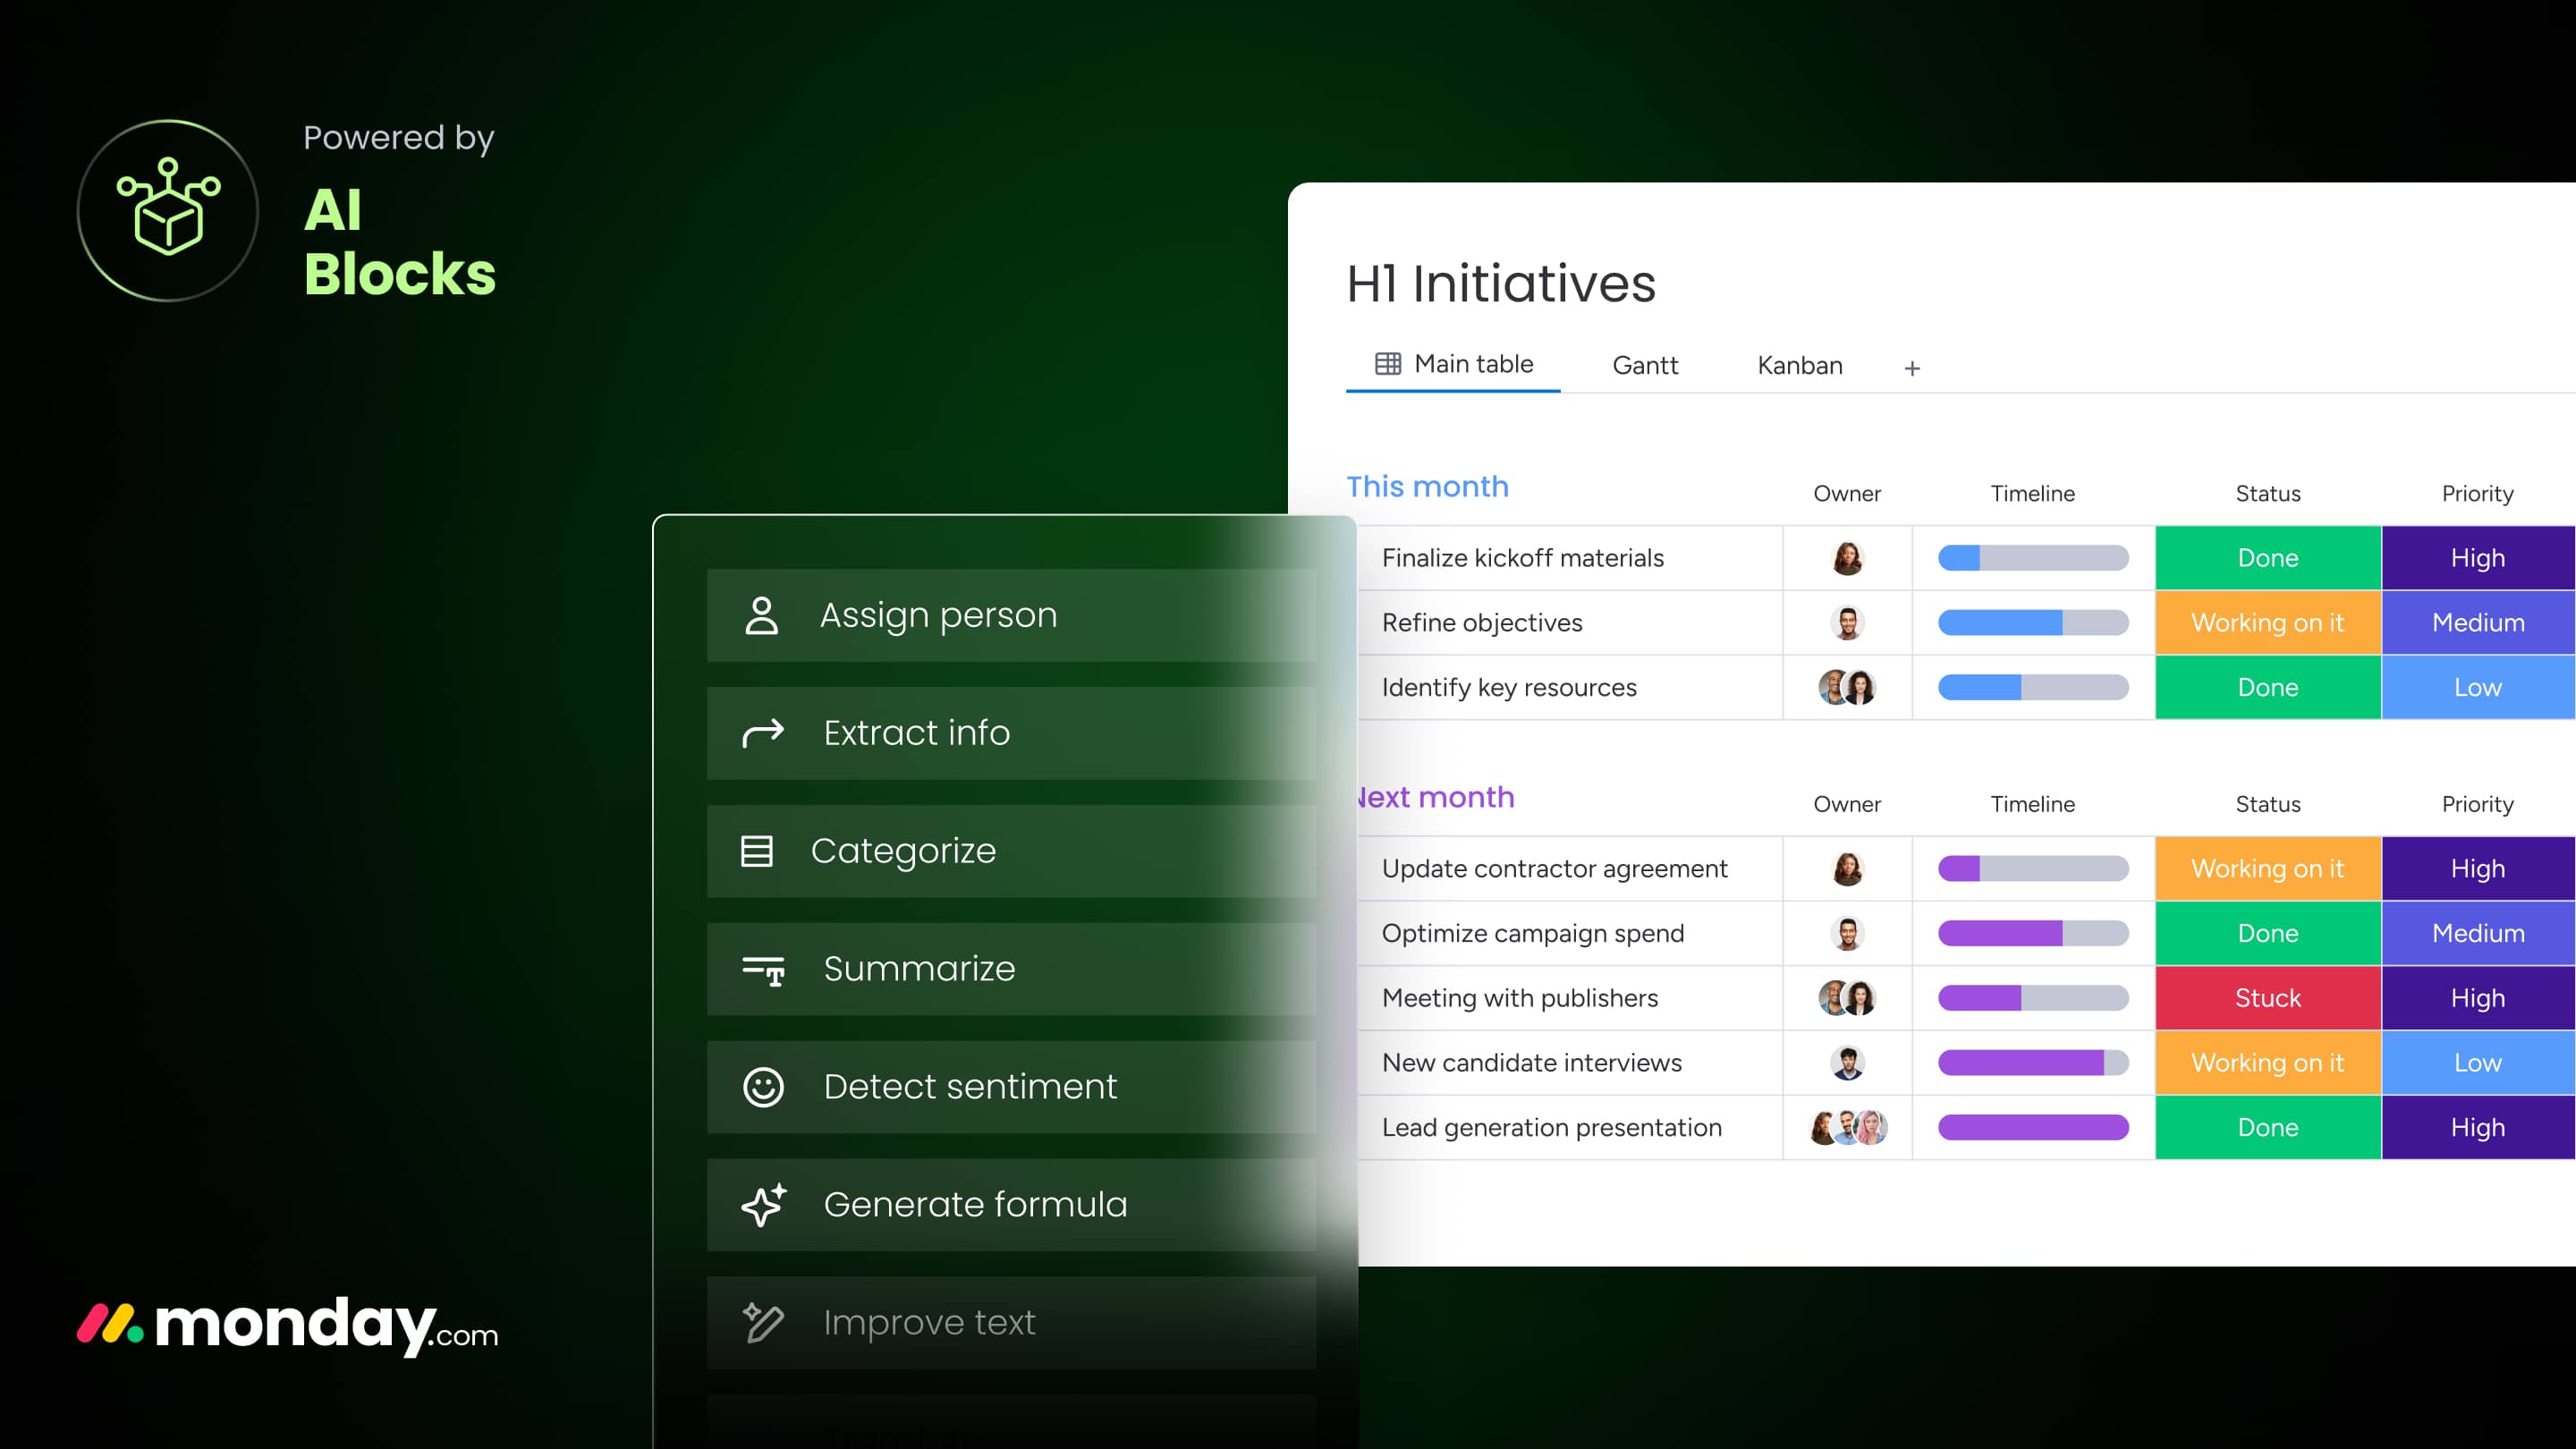Select the Assign person AI block icon

(763, 617)
